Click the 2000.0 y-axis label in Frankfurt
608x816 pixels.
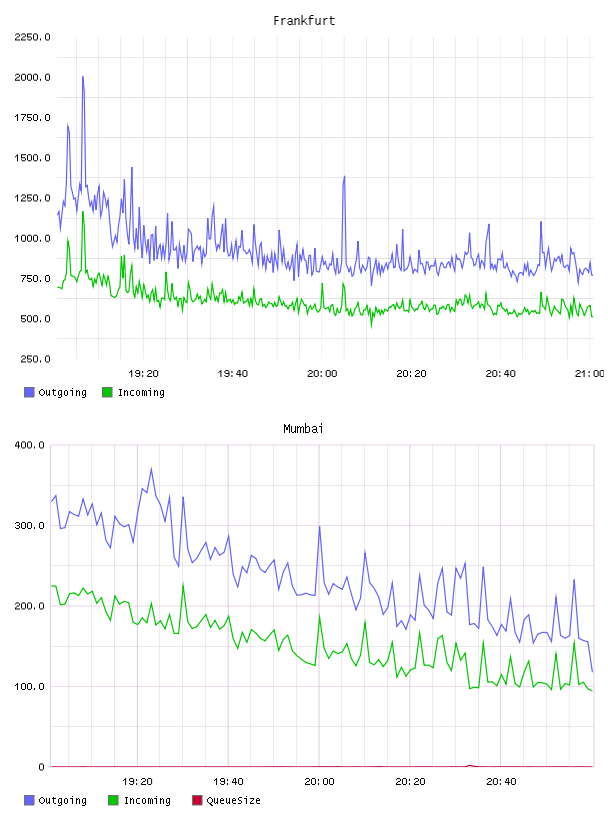[x=32, y=77]
